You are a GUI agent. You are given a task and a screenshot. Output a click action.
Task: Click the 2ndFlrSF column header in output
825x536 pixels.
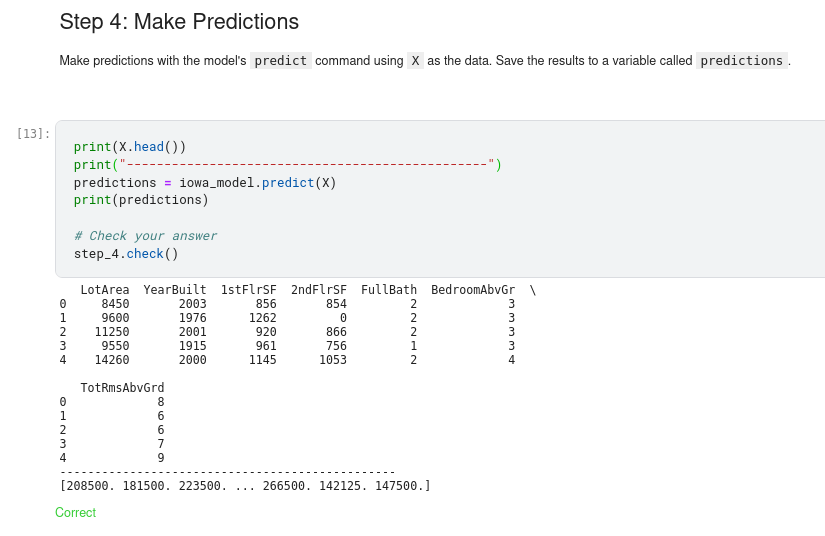pyautogui.click(x=318, y=290)
